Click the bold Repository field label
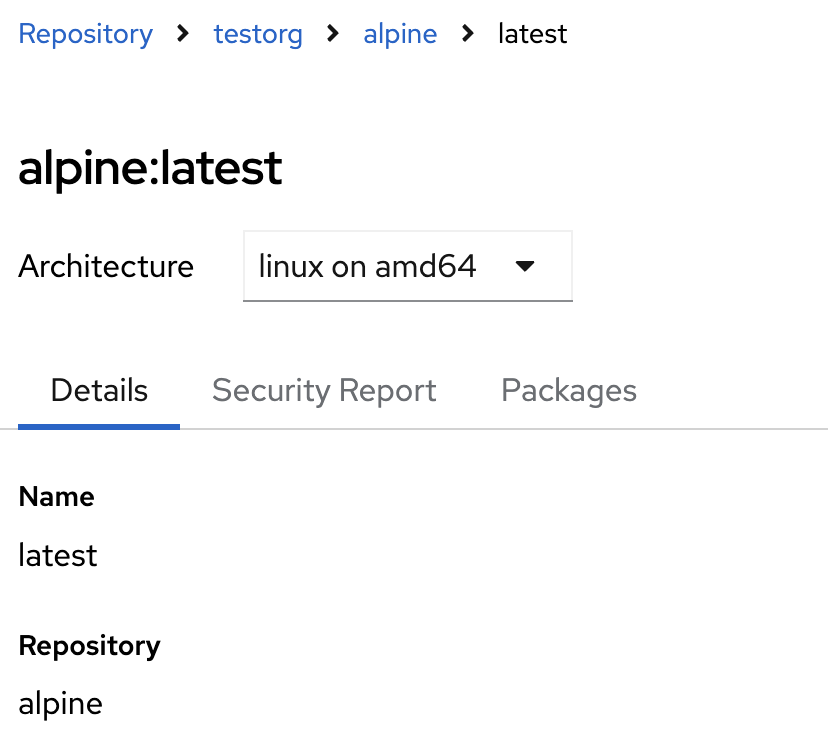 click(89, 645)
